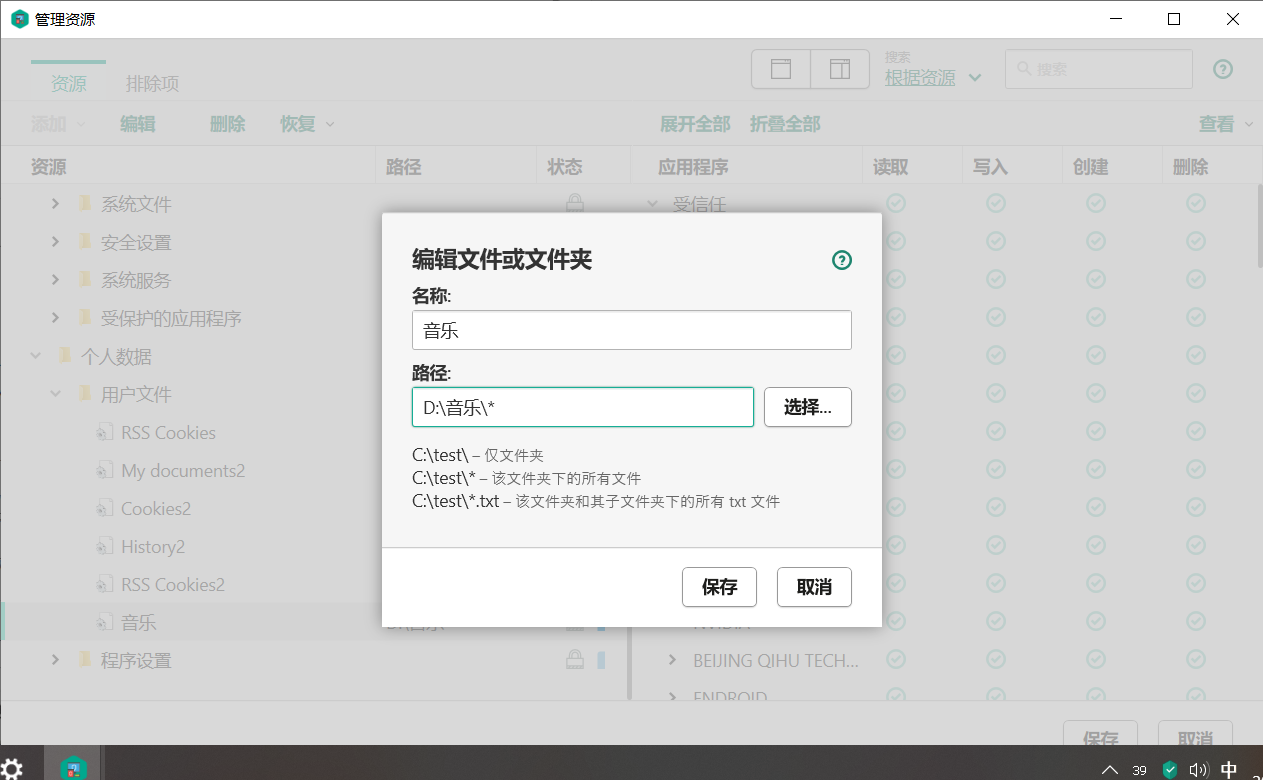Click the 路径 field with D:\音乐\*
The image size is (1263, 780).
(x=583, y=407)
